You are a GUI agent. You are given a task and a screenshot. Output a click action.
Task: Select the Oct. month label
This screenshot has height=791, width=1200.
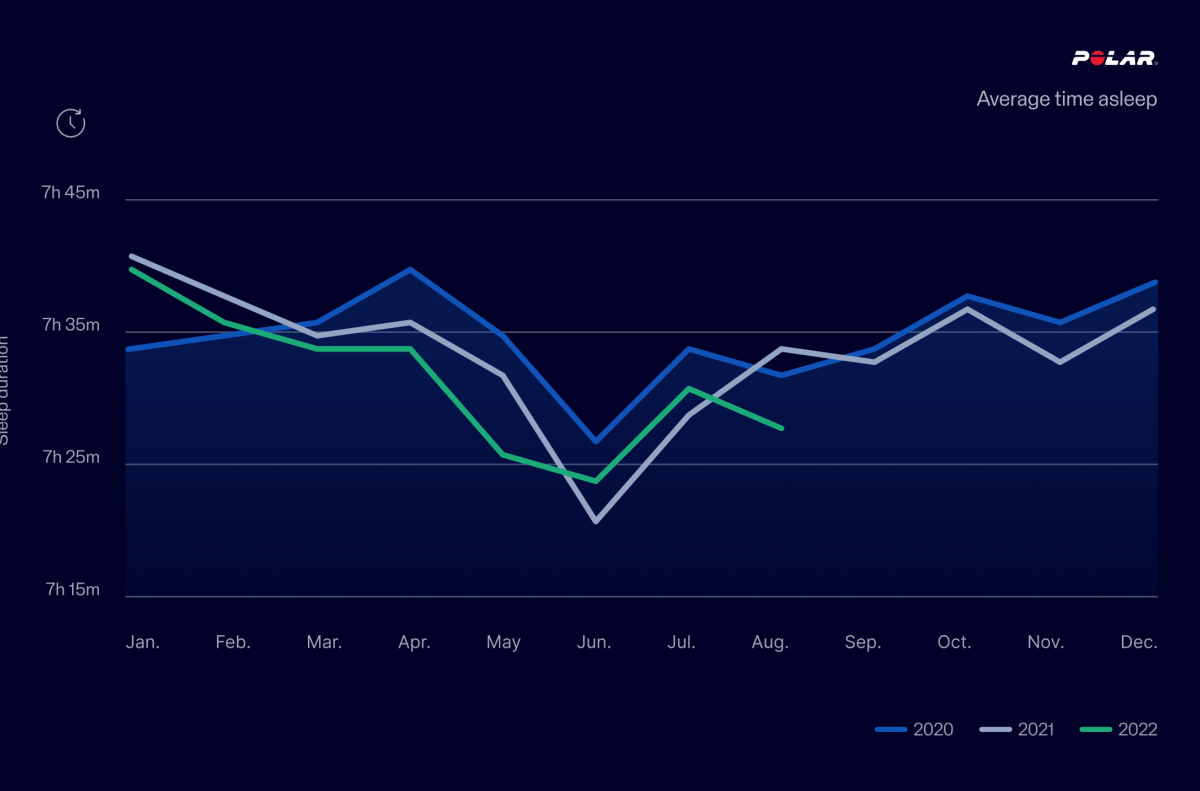pos(954,642)
